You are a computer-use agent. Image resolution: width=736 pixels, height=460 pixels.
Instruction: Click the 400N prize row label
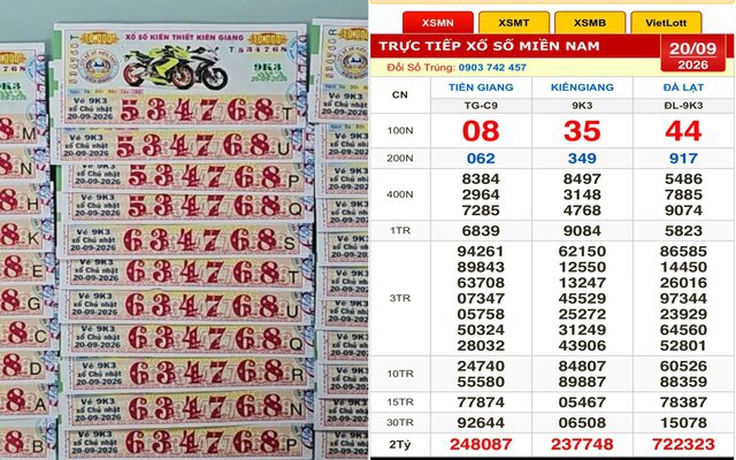click(x=400, y=194)
